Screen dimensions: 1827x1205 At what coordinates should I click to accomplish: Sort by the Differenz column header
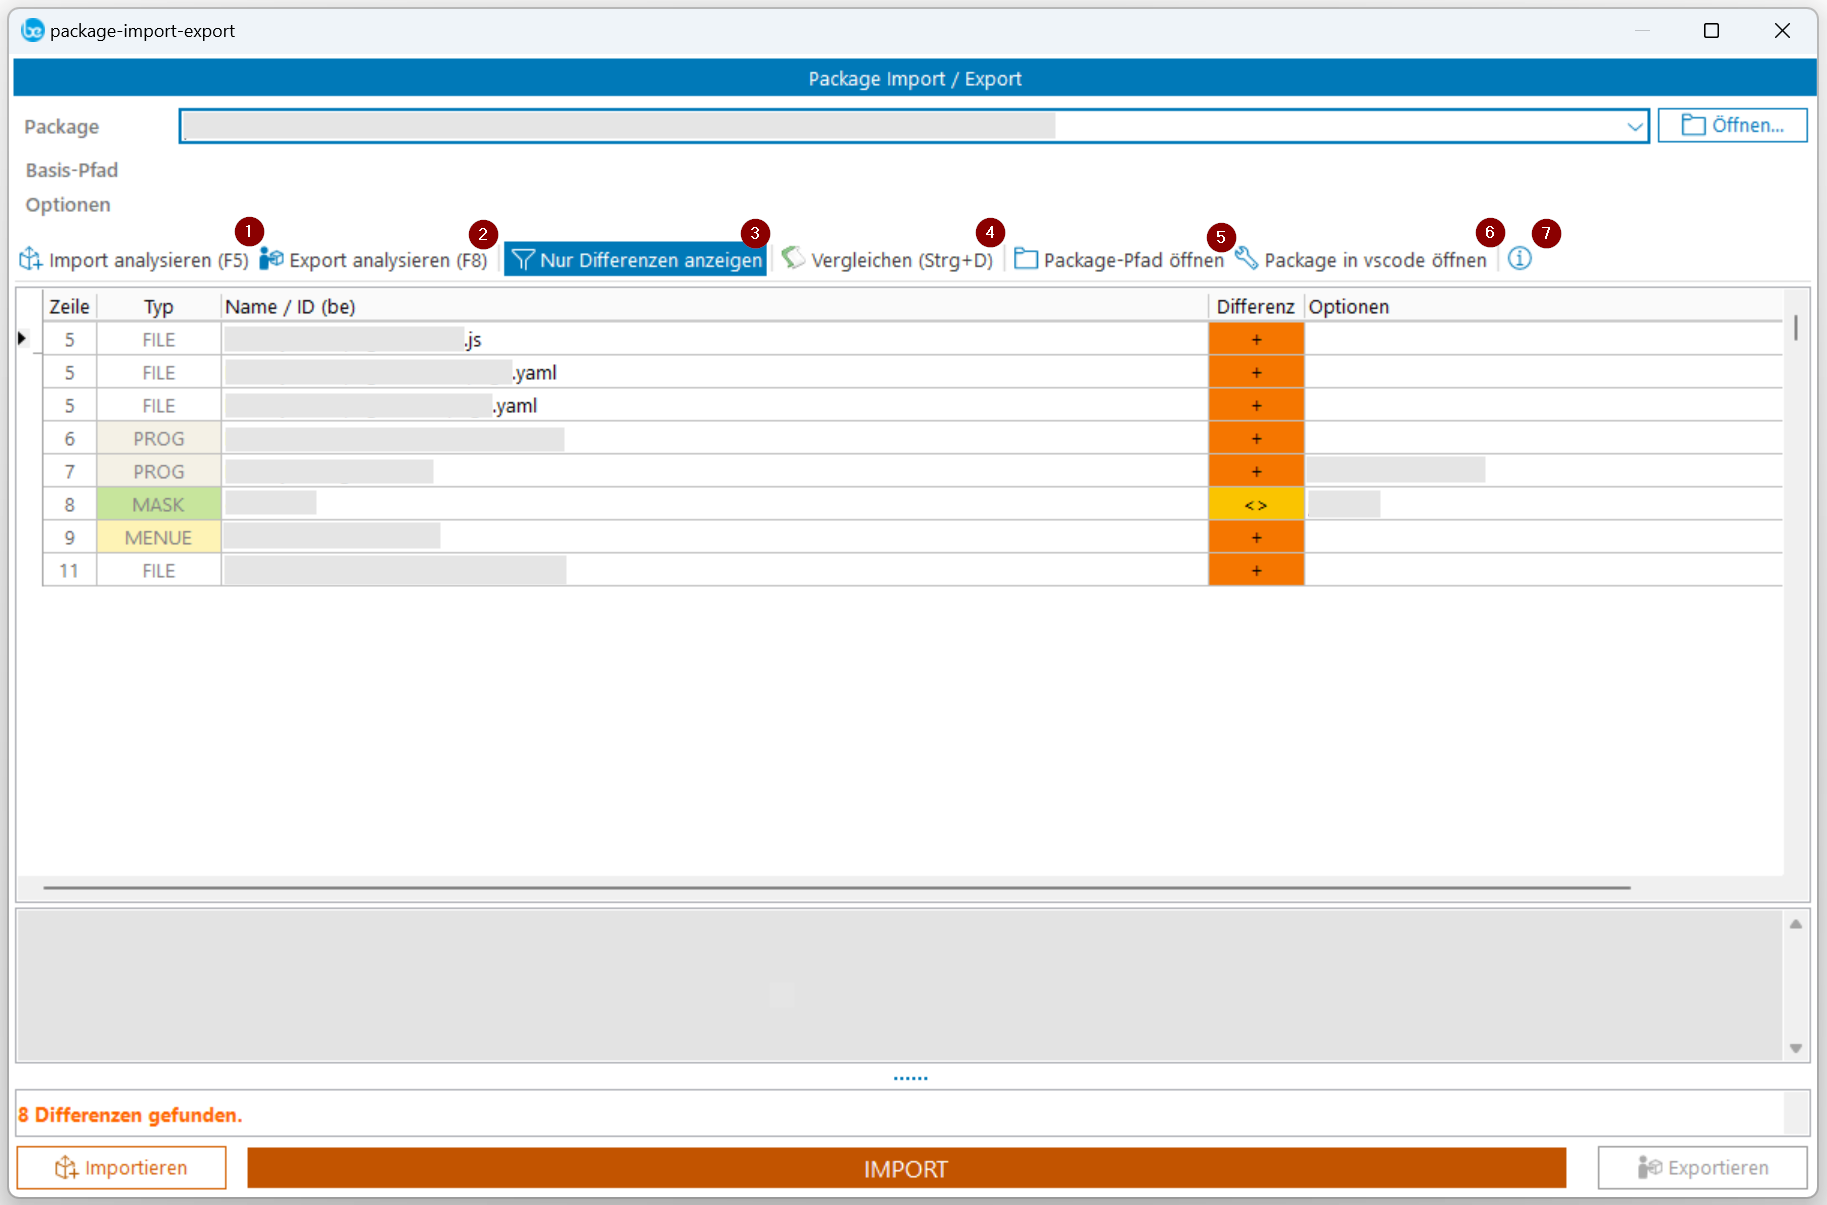1255,307
